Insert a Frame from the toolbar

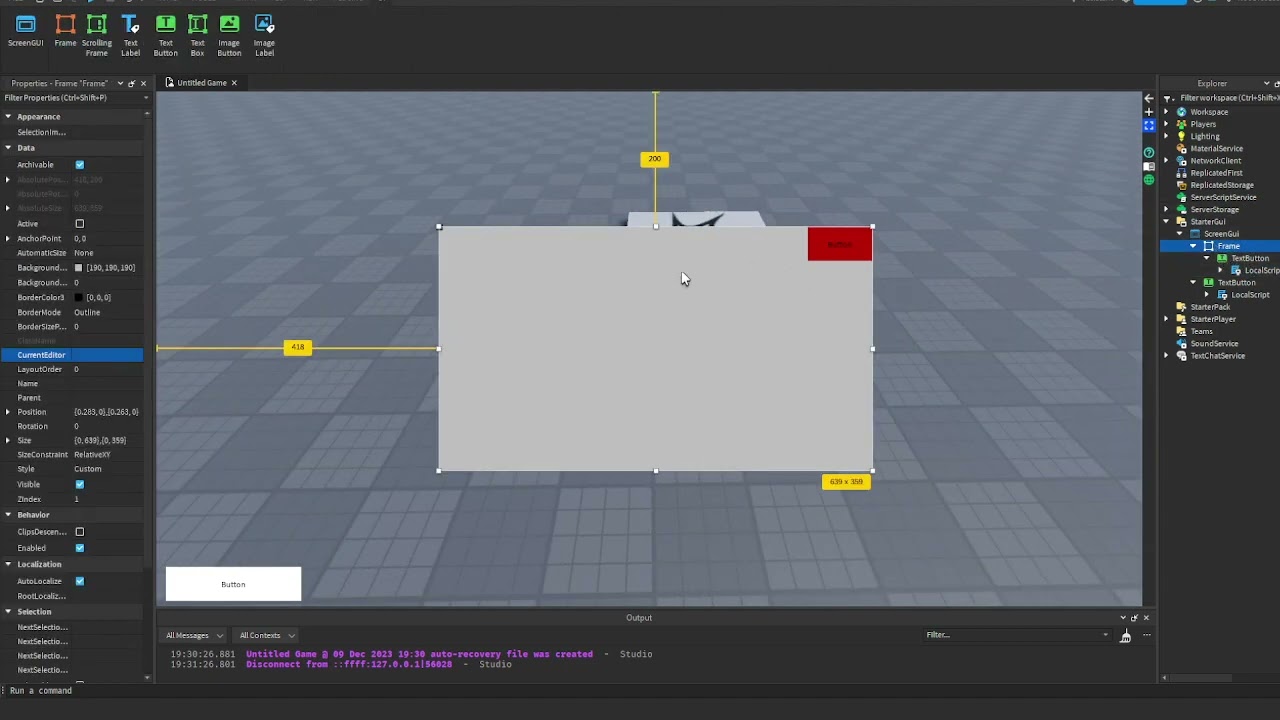65,31
